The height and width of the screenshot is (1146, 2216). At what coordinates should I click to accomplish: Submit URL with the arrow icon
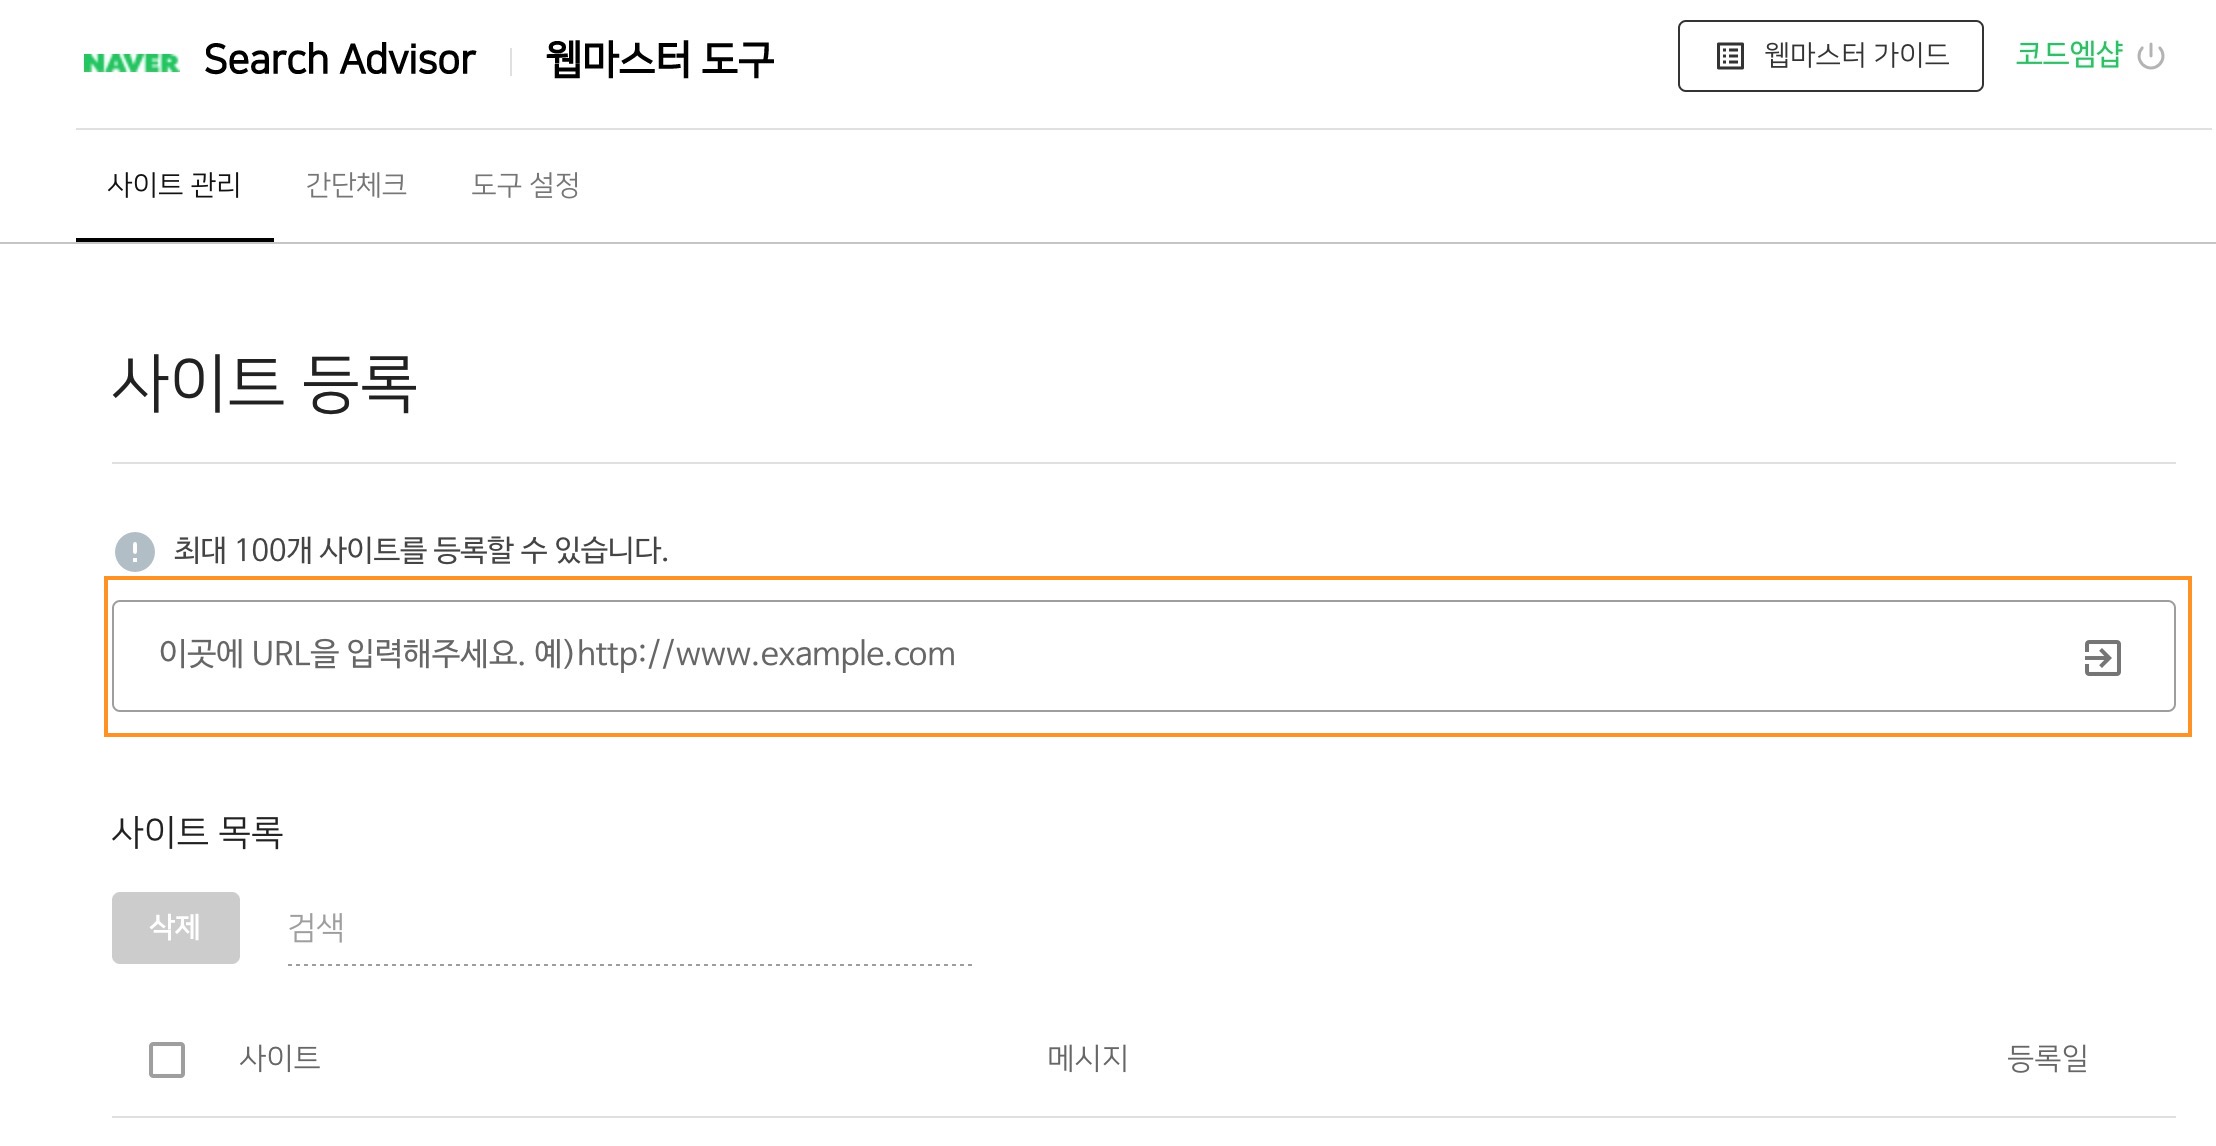tap(2102, 658)
